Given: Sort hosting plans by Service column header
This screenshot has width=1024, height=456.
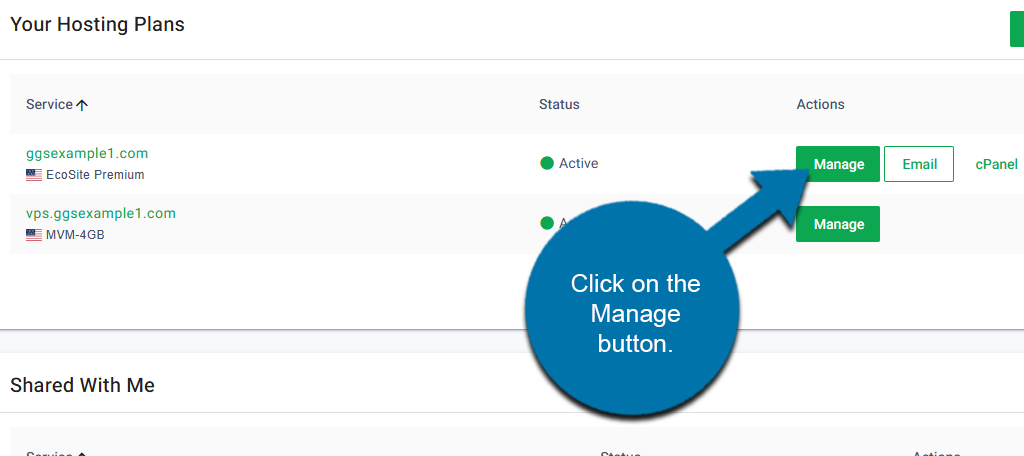Looking at the screenshot, I should [x=49, y=105].
